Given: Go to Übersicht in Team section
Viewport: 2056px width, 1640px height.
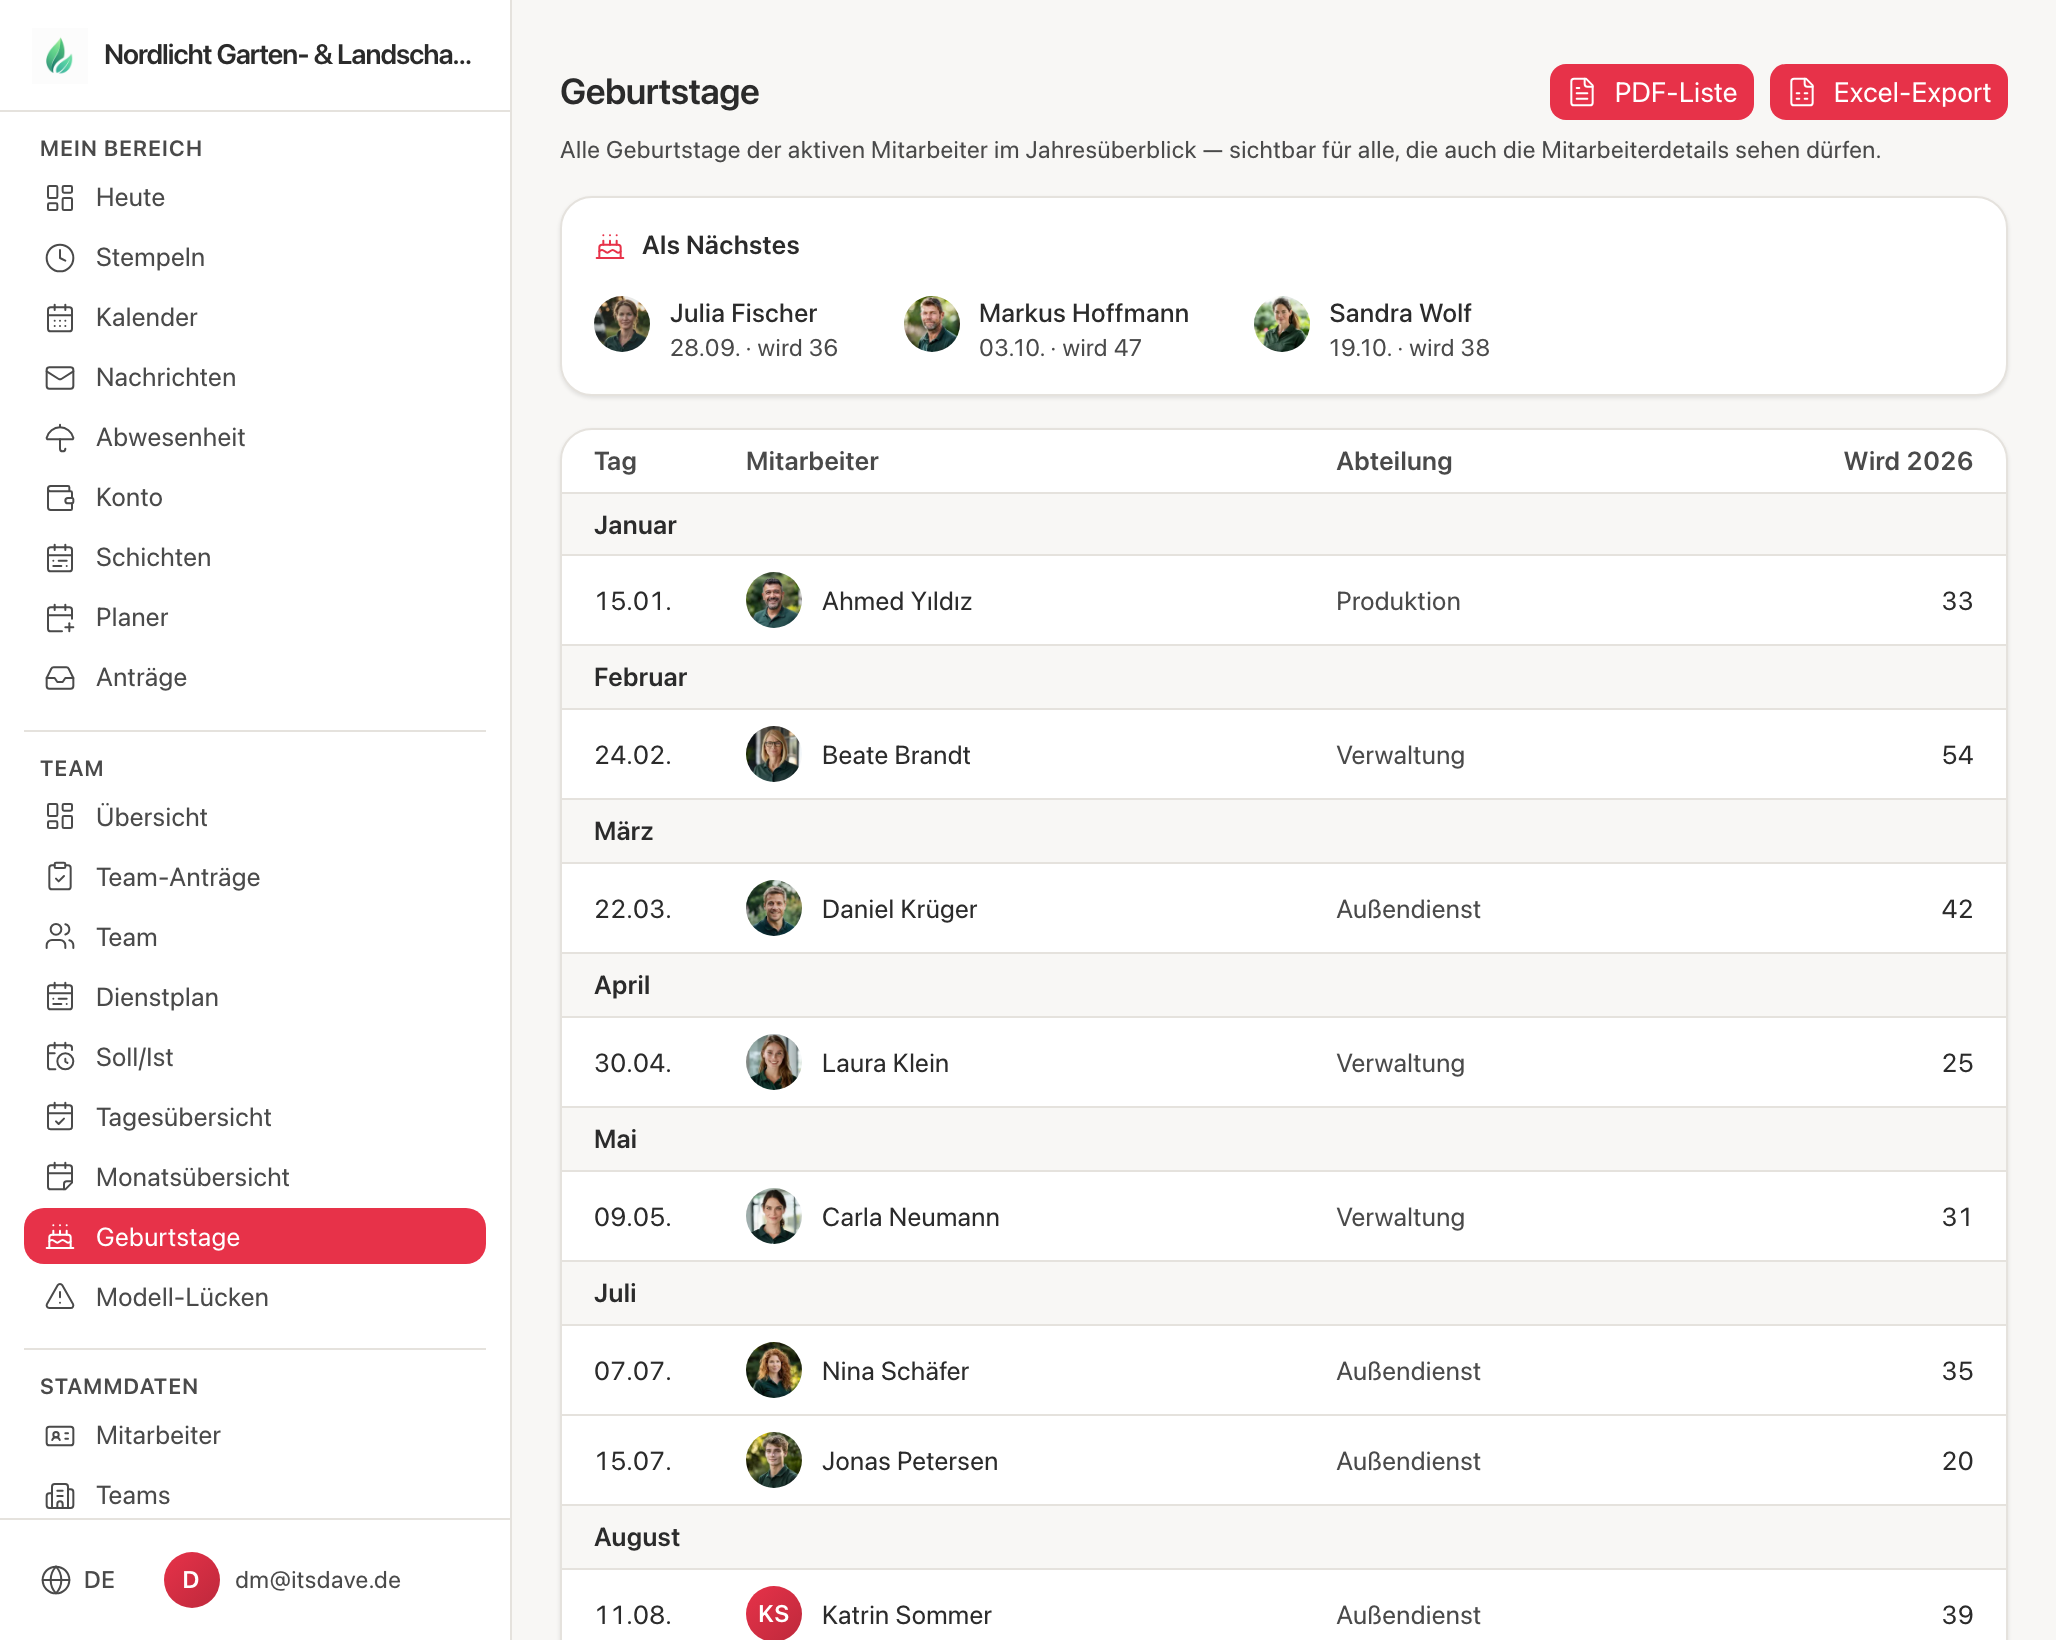Looking at the screenshot, I should pos(255,817).
